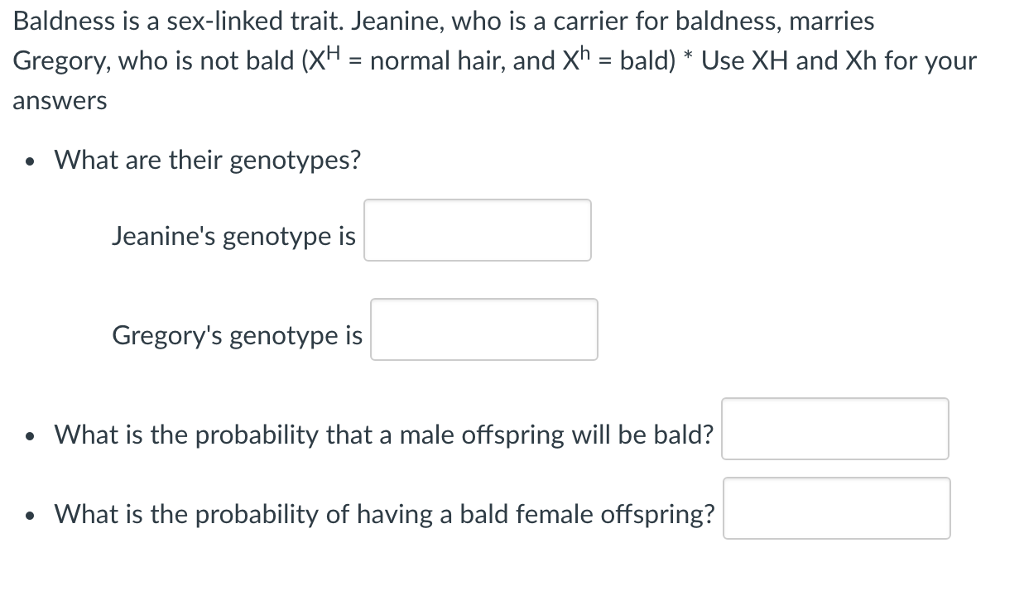This screenshot has width=1024, height=615.
Task: Select the bald male offspring probability field
Action: [x=835, y=429]
